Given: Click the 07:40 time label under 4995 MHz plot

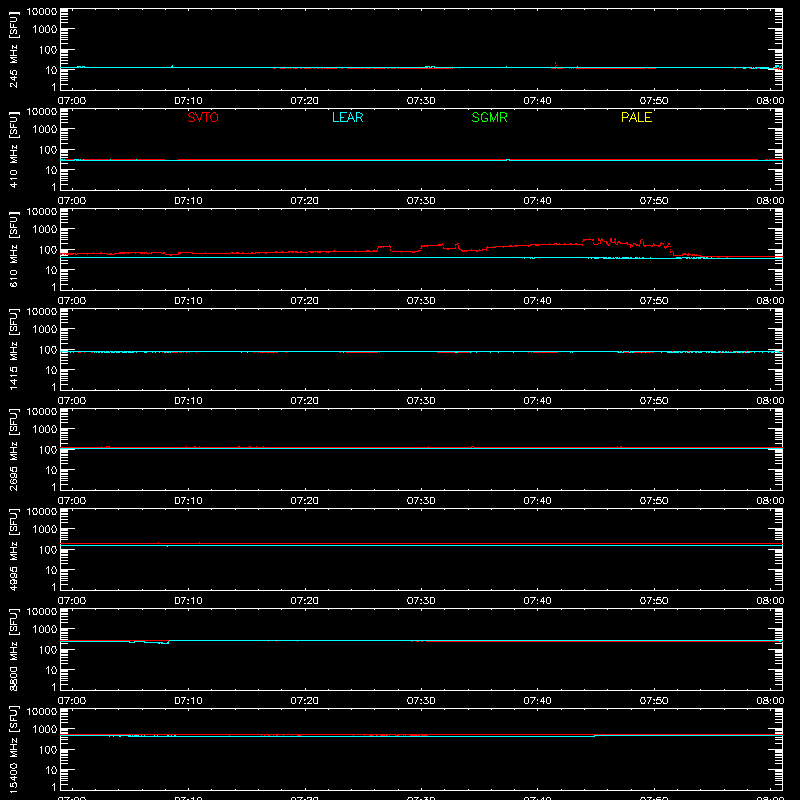Looking at the screenshot, I should (537, 601).
